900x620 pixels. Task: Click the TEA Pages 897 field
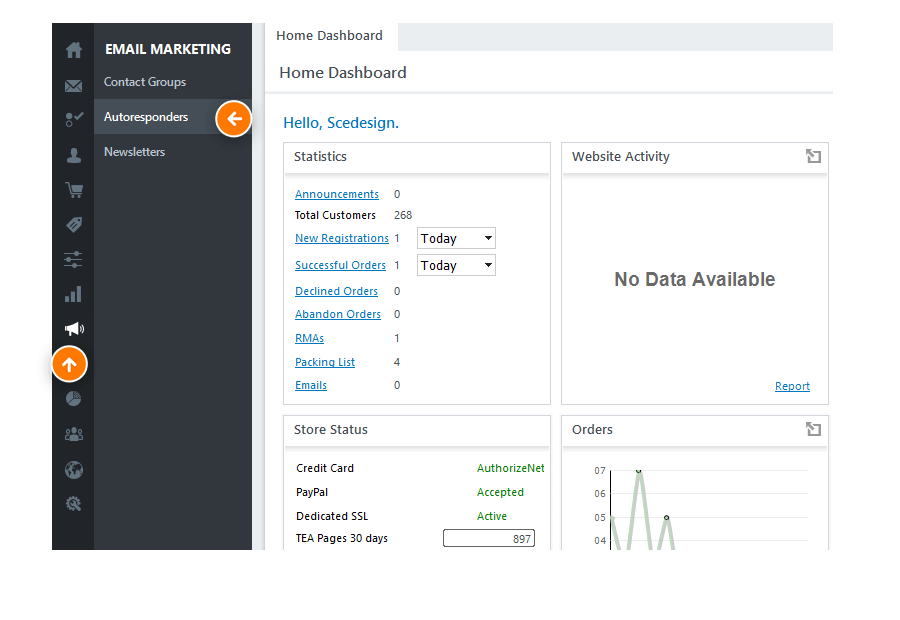pos(489,538)
